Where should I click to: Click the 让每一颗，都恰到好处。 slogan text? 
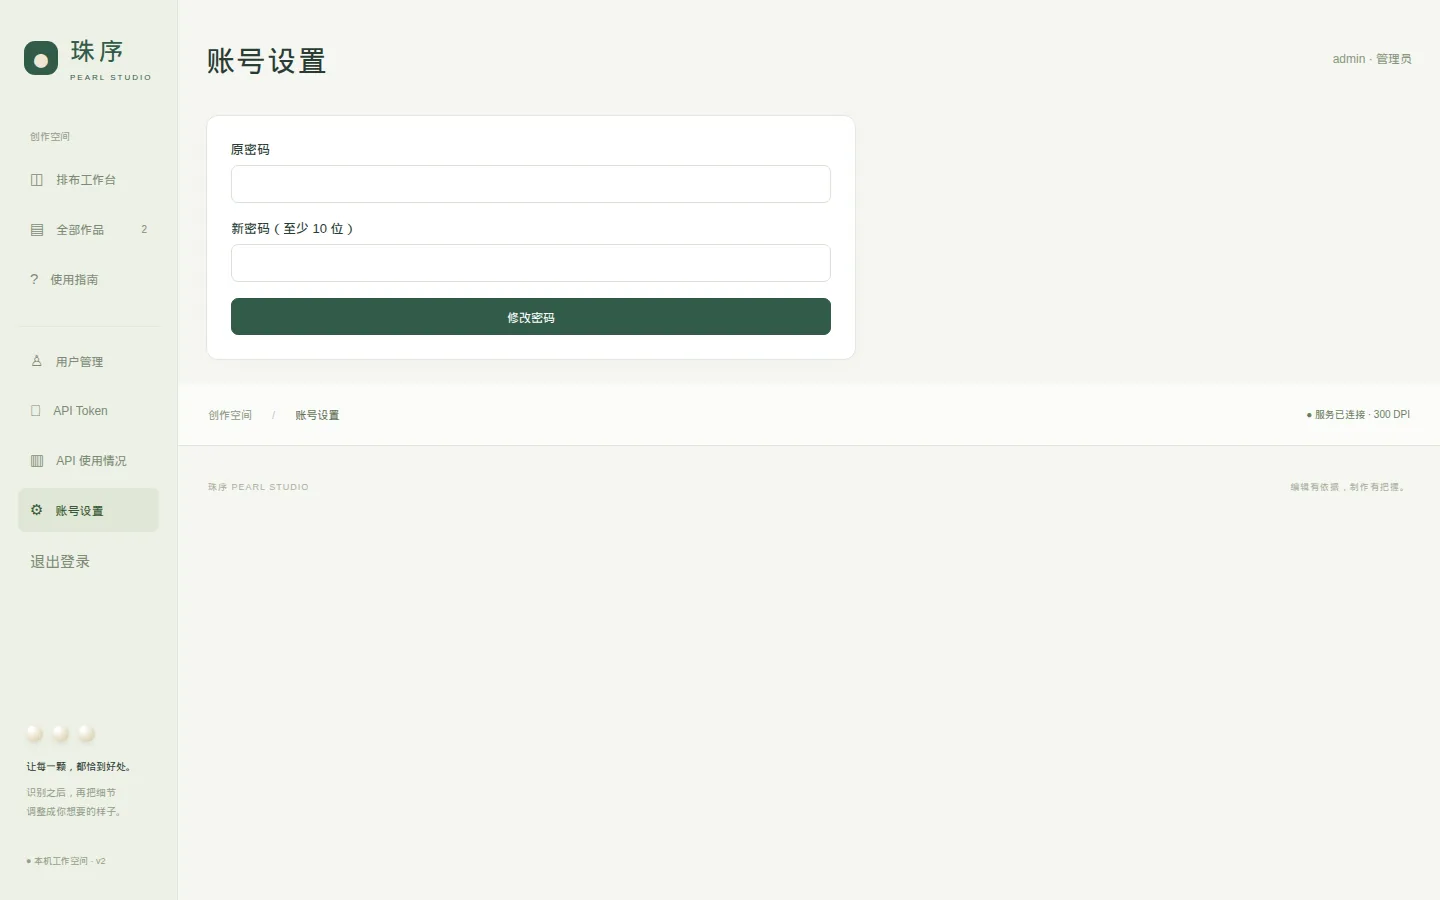pyautogui.click(x=79, y=767)
